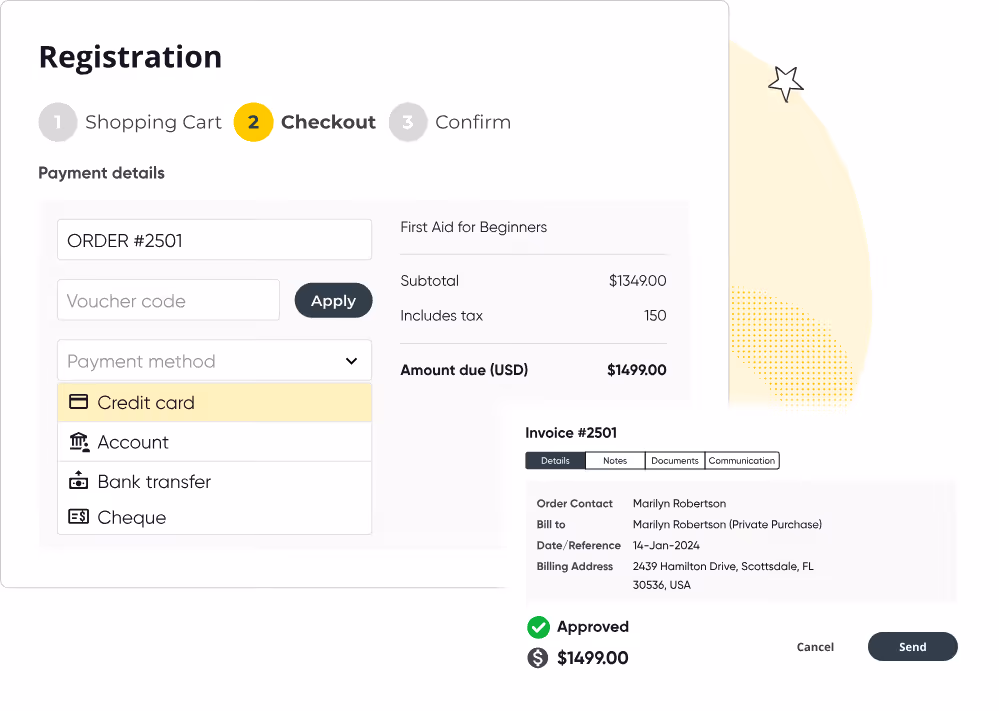999x711 pixels.
Task: Send the invoice with the Send button
Action: click(x=912, y=646)
